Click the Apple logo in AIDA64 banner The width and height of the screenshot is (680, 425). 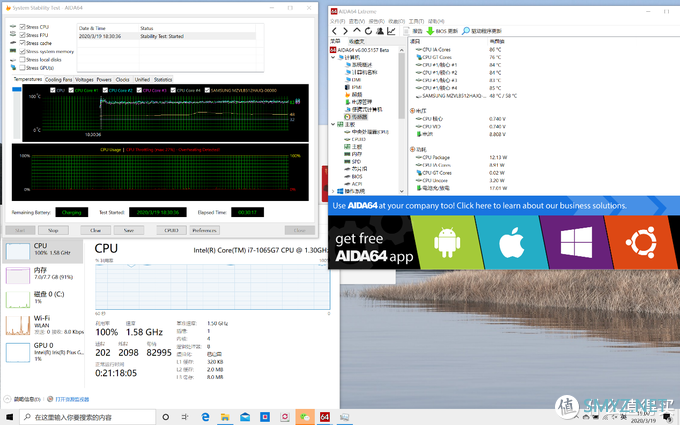click(511, 242)
